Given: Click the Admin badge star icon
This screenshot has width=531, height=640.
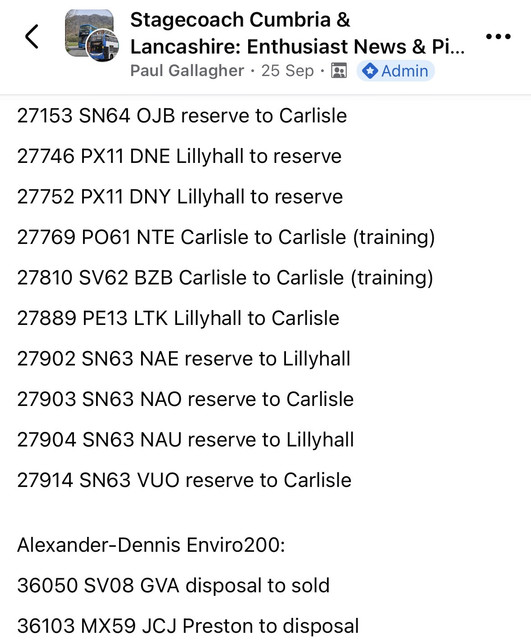Looking at the screenshot, I should click(x=370, y=71).
